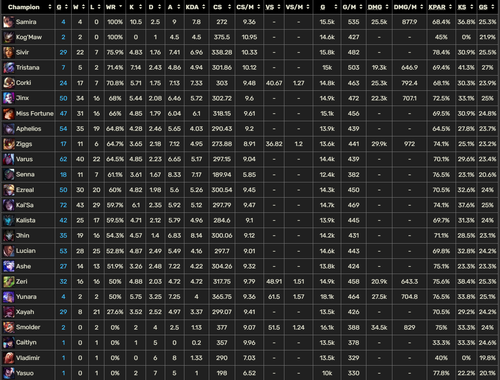Sort by KDA column header
Screen dimensions: 500x380
pos(196,7)
